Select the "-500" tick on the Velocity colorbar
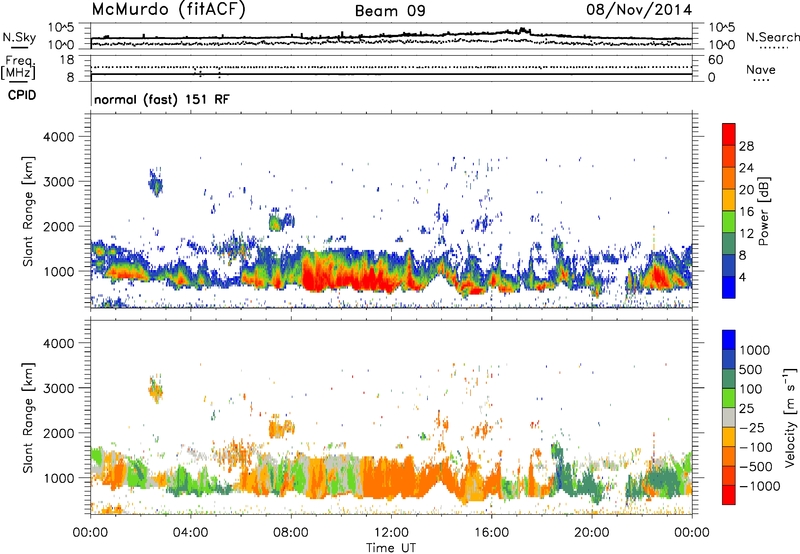800x554 pixels. (757, 467)
